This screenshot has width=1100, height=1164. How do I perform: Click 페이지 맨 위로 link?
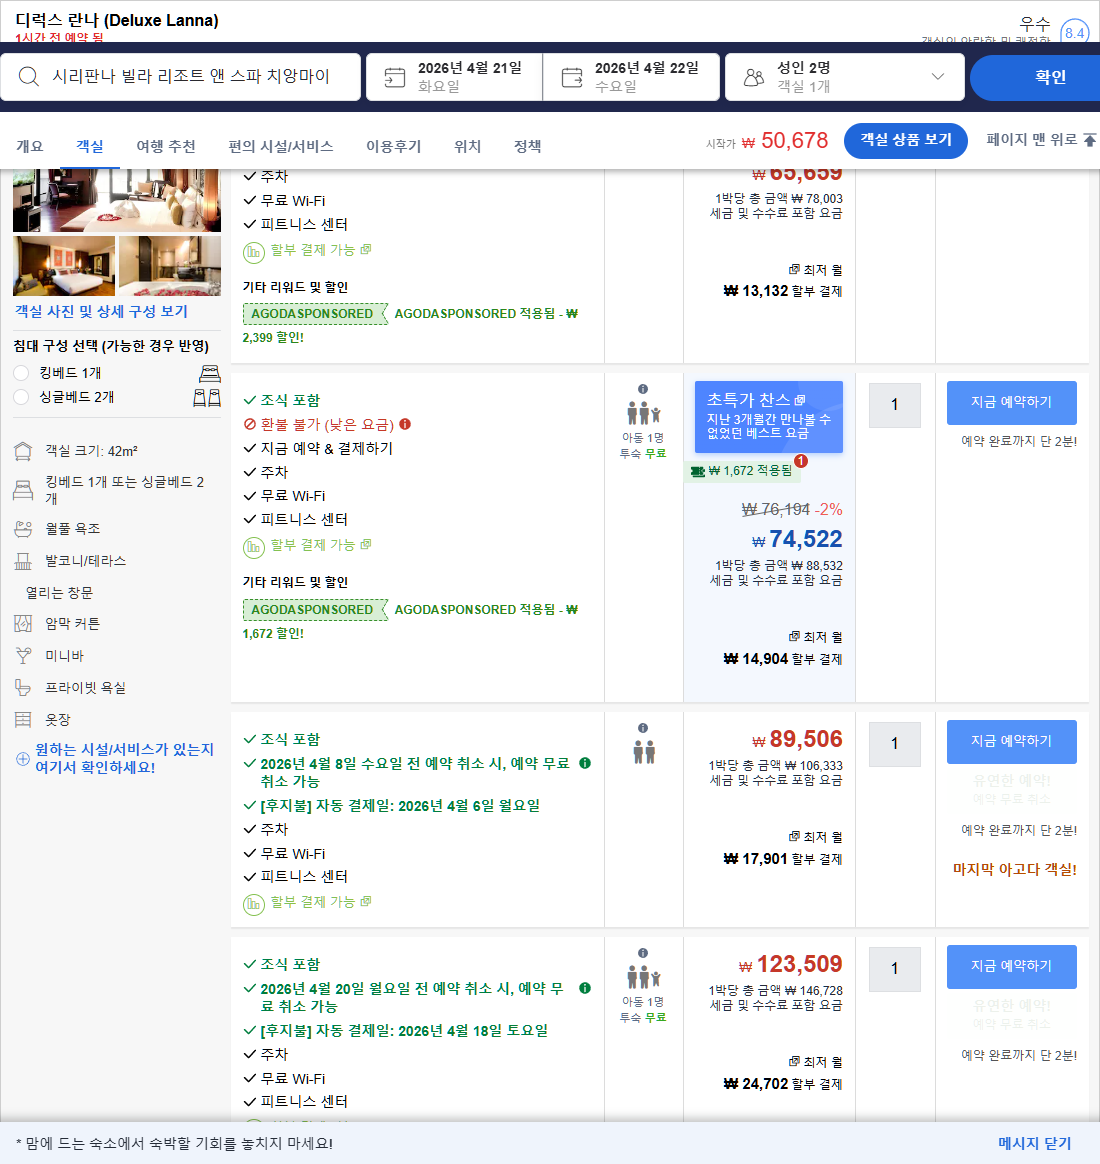[x=1032, y=140]
